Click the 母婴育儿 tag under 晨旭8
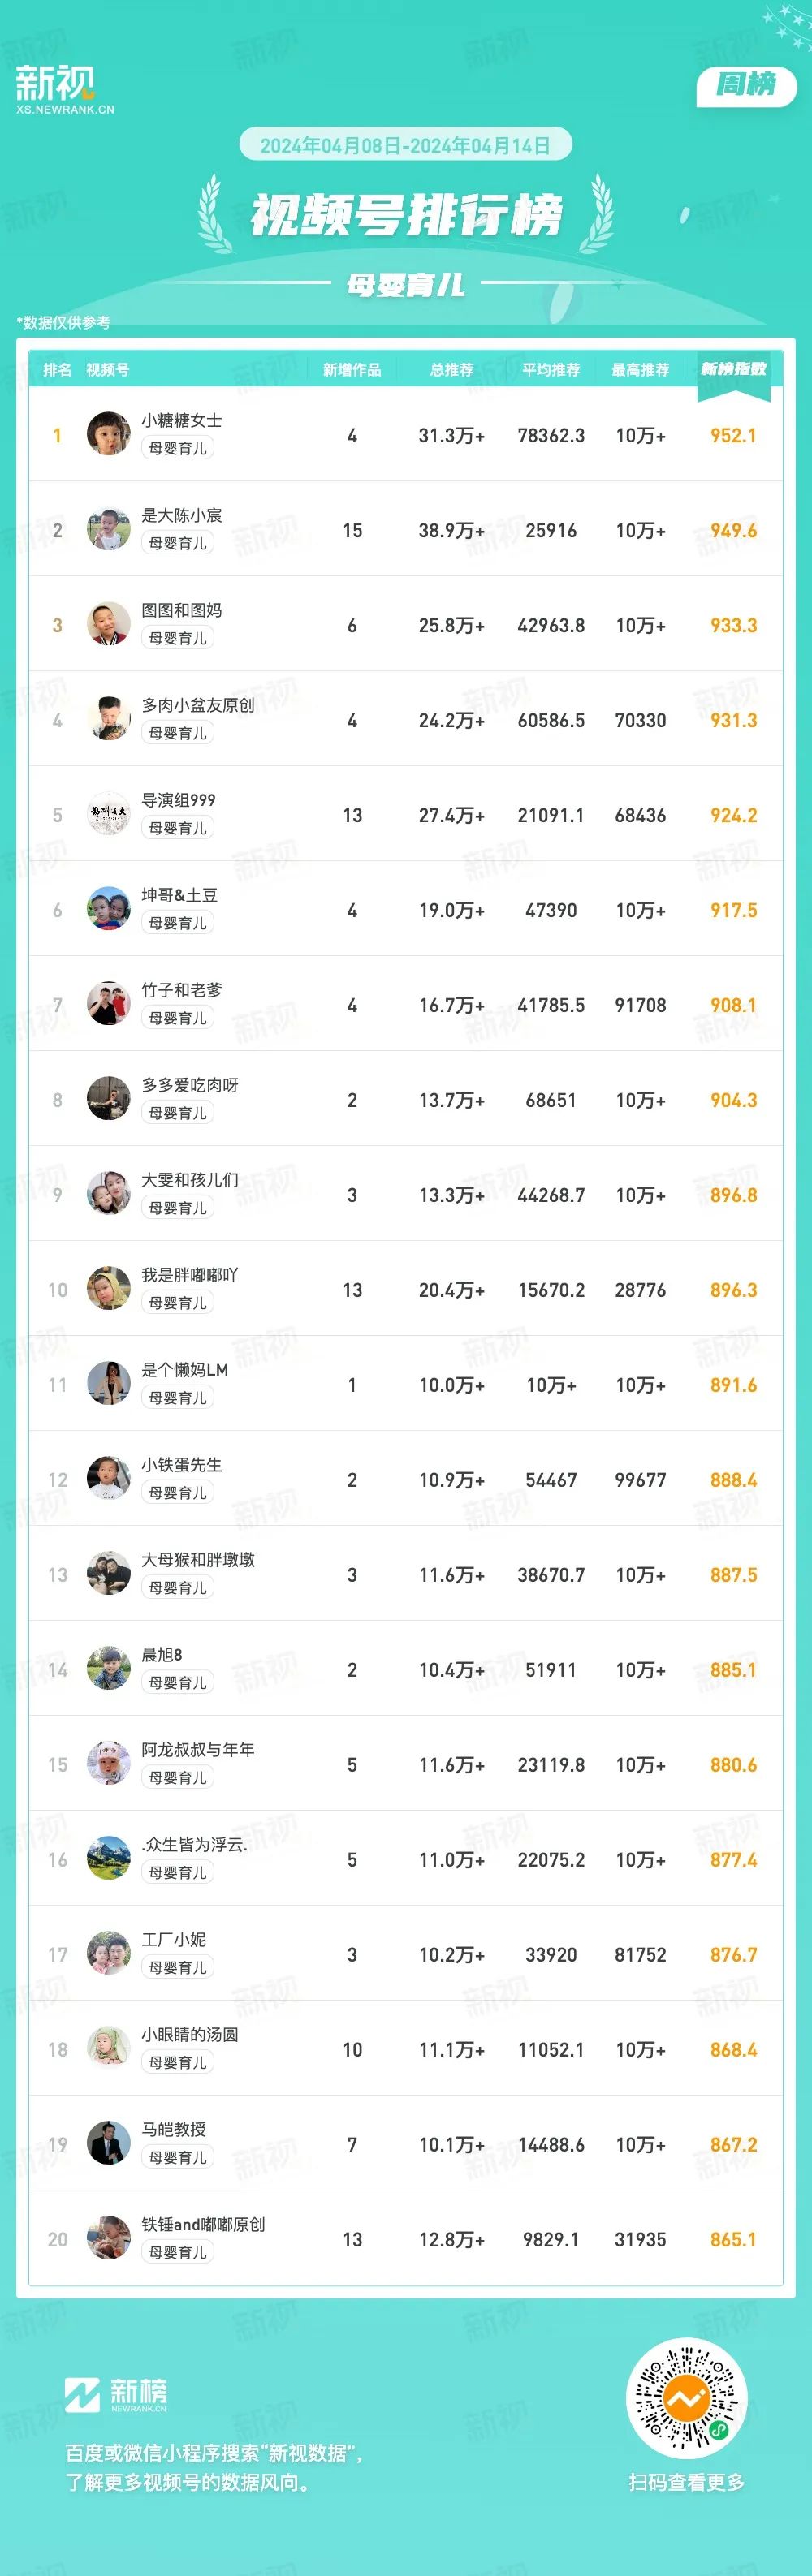This screenshot has height=2576, width=812. 178,1683
